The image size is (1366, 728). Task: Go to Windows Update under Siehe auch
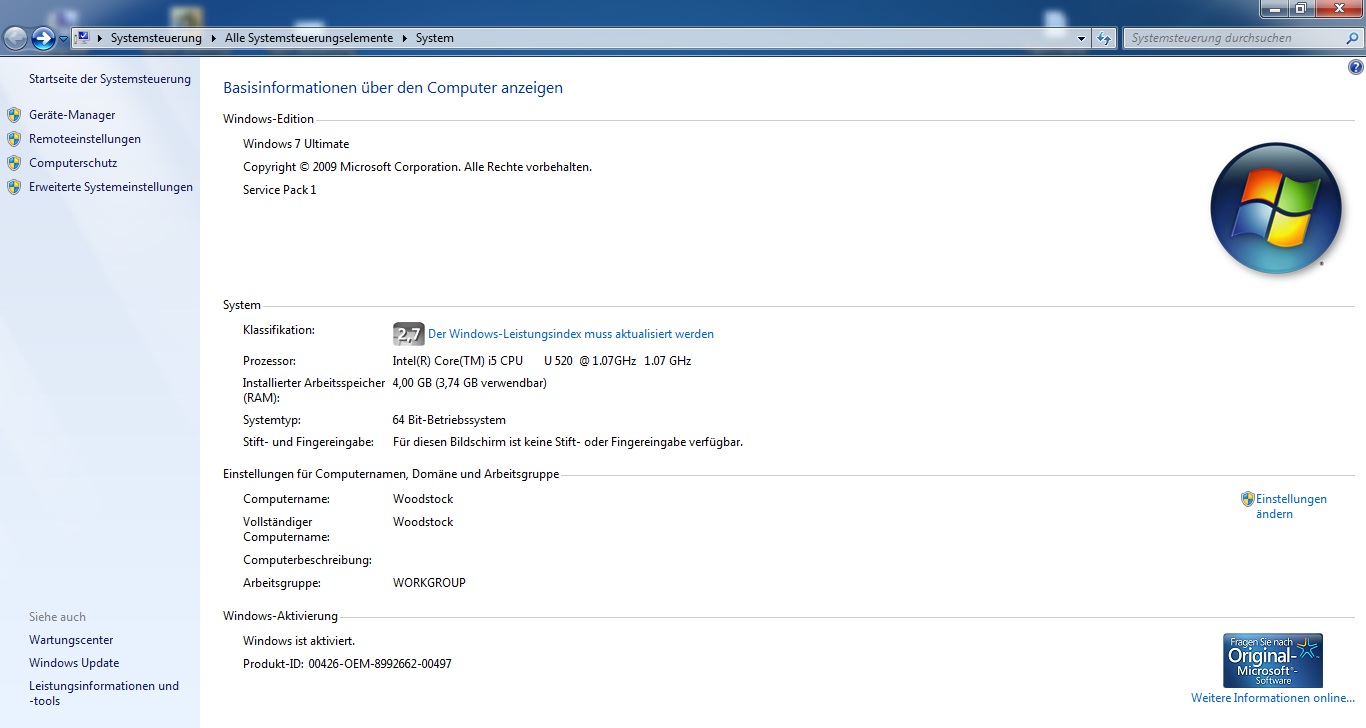[74, 663]
